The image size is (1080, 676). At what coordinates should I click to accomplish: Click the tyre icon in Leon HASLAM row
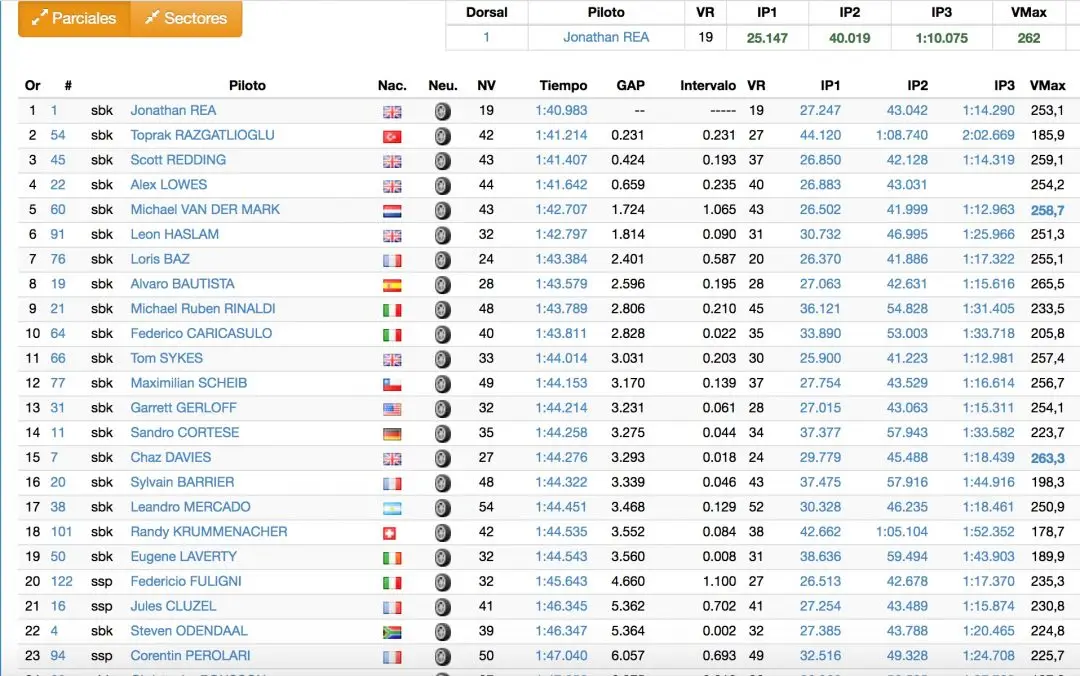coord(443,235)
